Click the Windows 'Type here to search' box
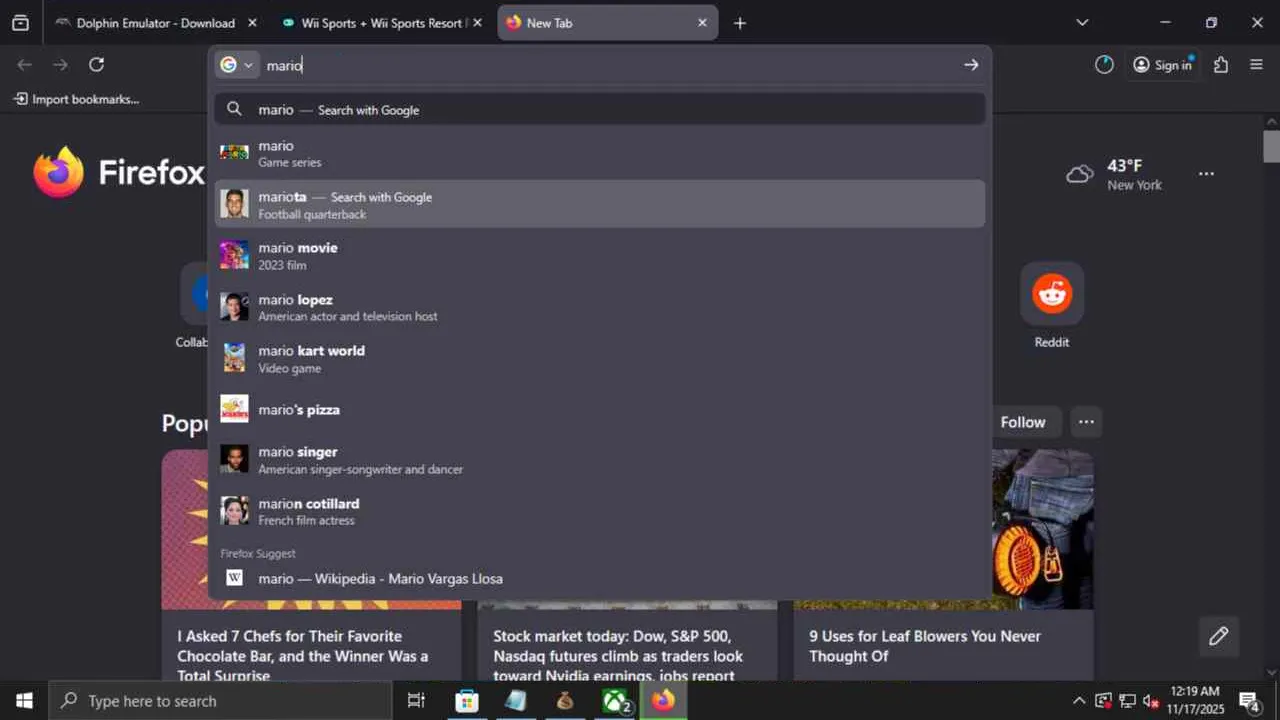Screen dimensions: 1280x720 pyautogui.click(x=220, y=701)
